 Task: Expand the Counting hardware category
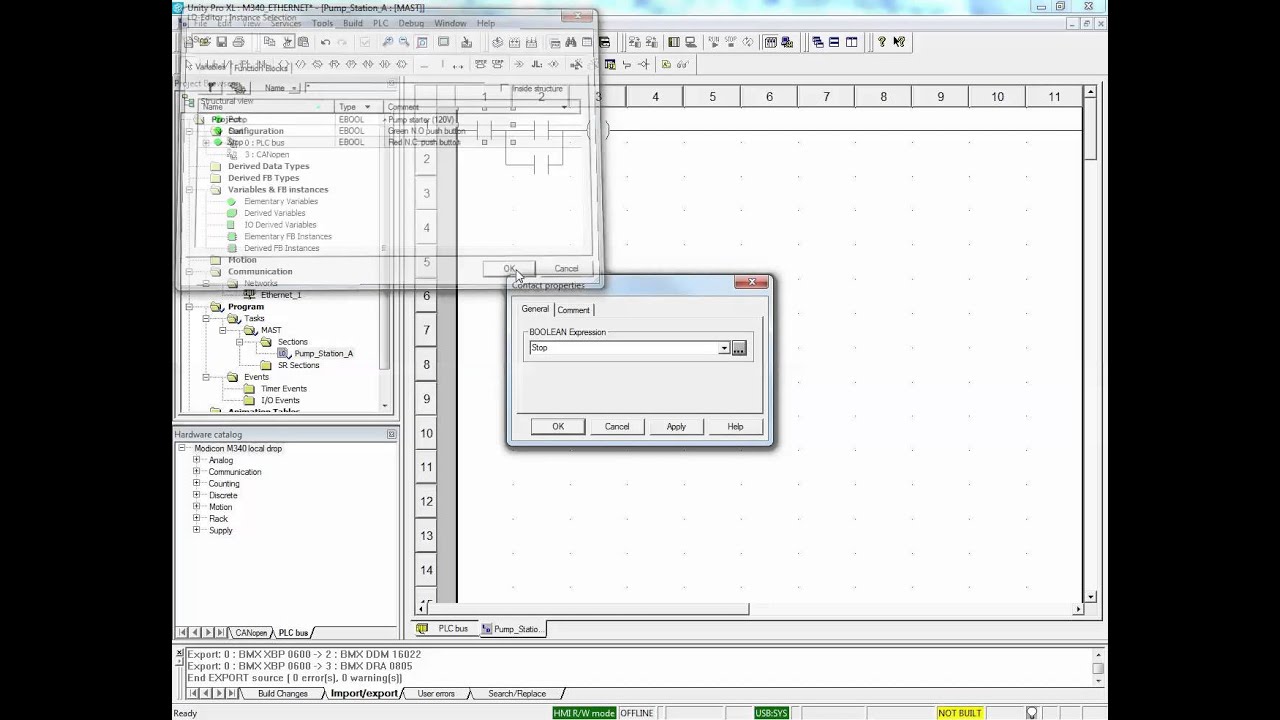coord(197,483)
